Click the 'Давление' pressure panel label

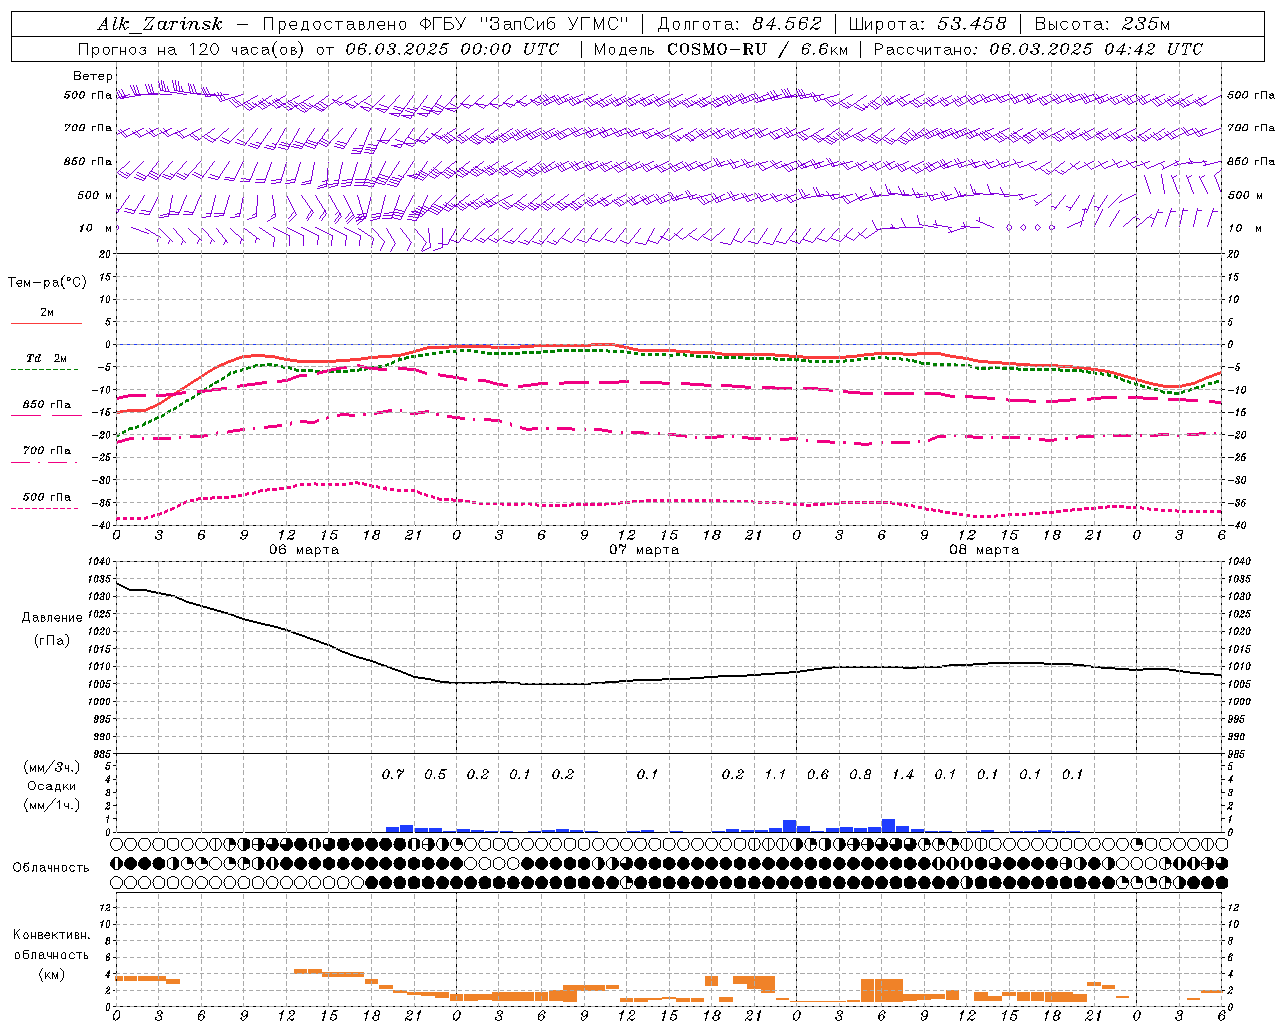[x=52, y=618]
